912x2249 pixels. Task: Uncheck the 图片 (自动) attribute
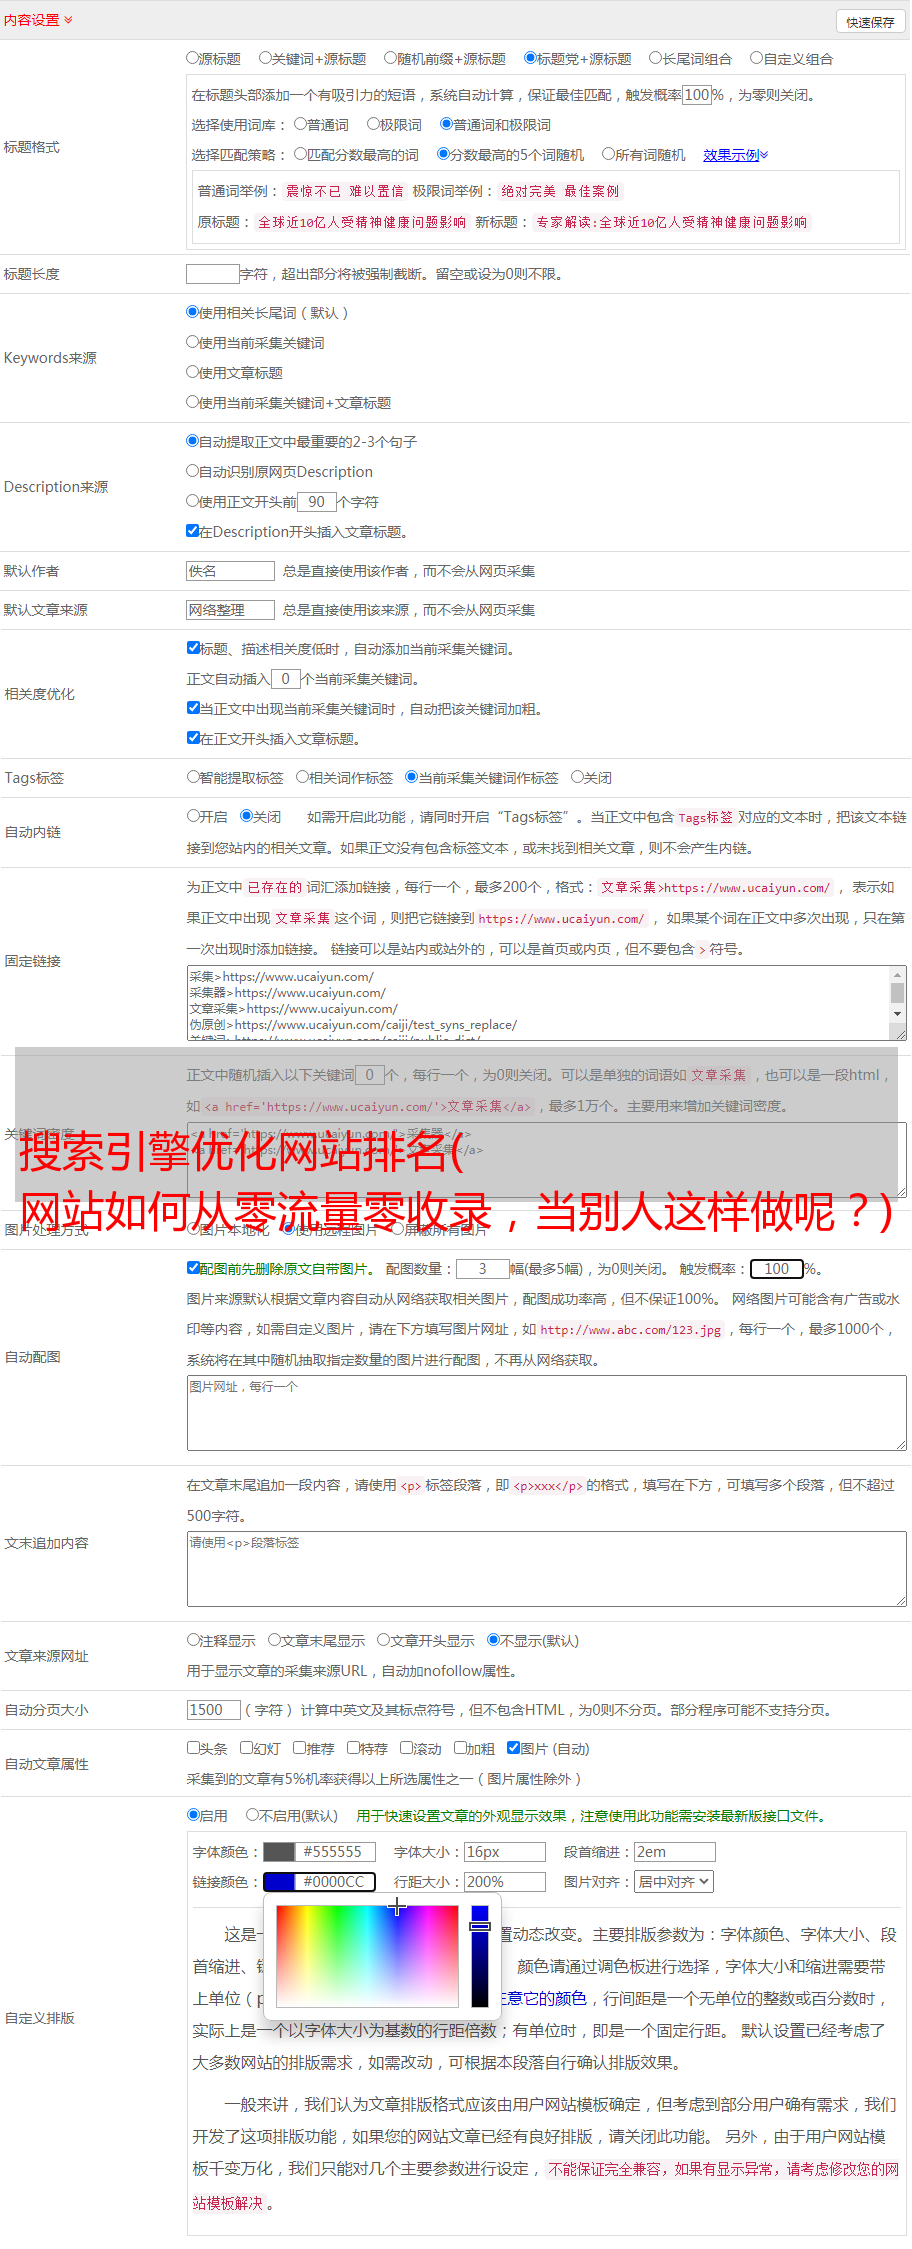(513, 1748)
